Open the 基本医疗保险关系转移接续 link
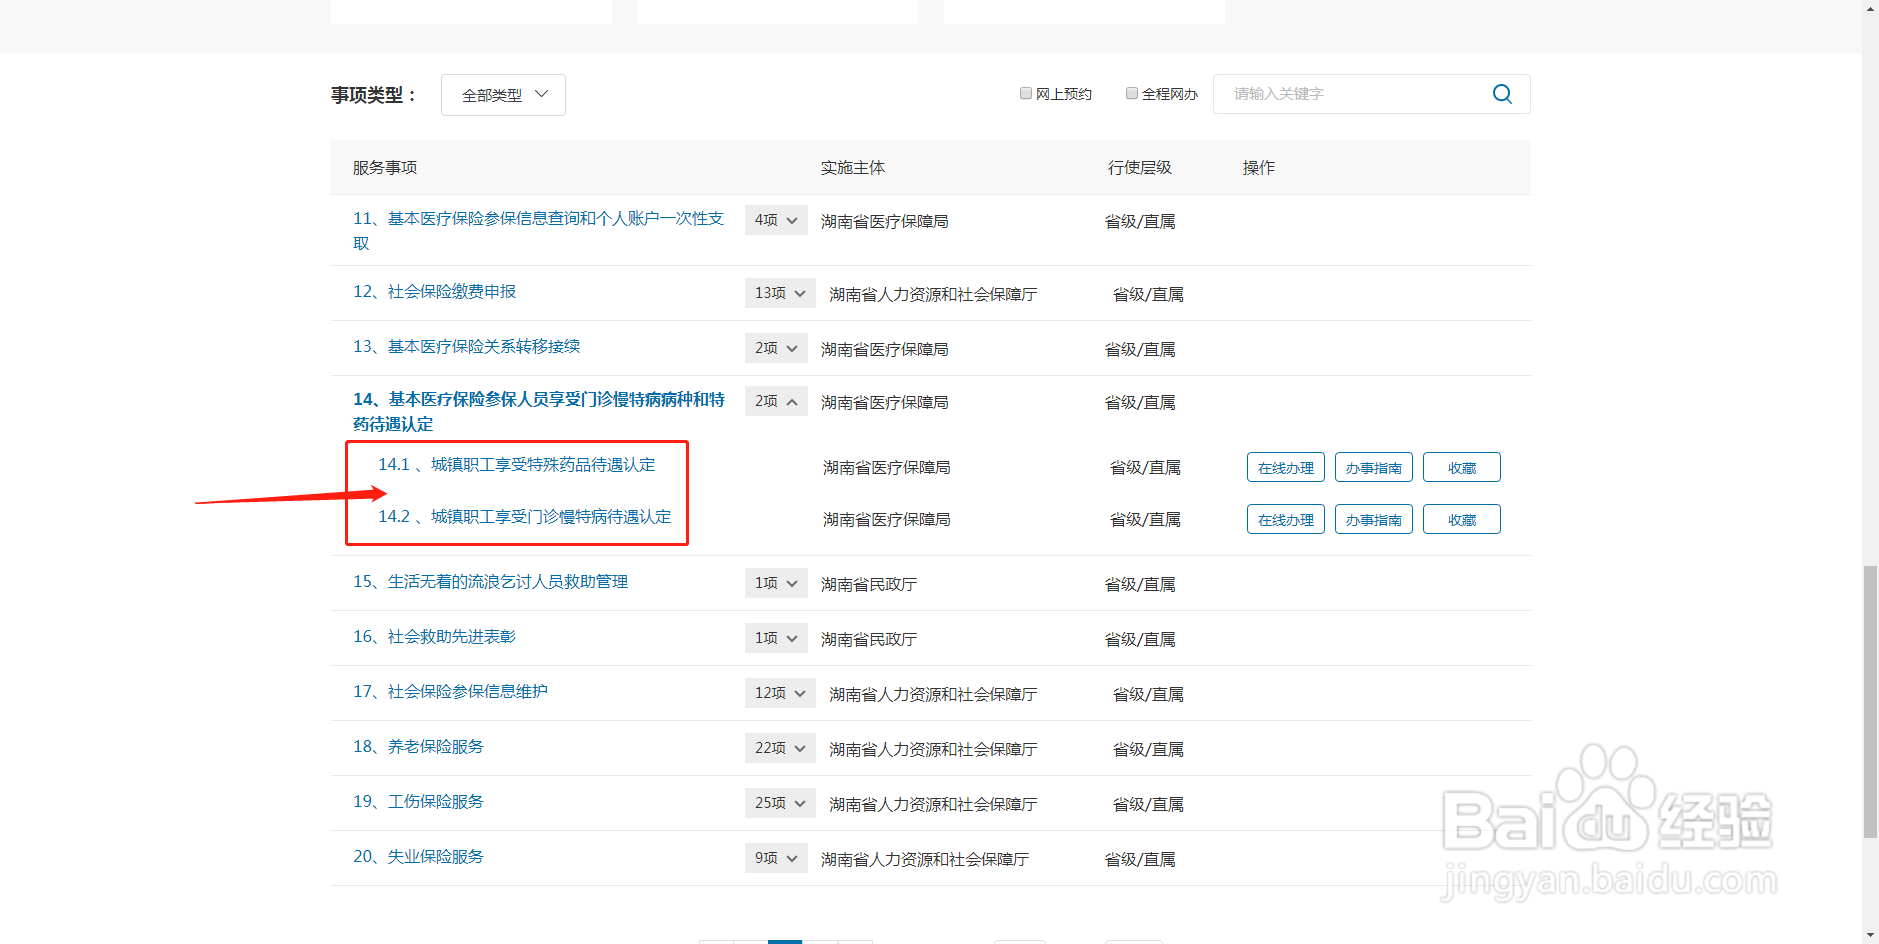This screenshot has width=1879, height=944. coord(484,346)
